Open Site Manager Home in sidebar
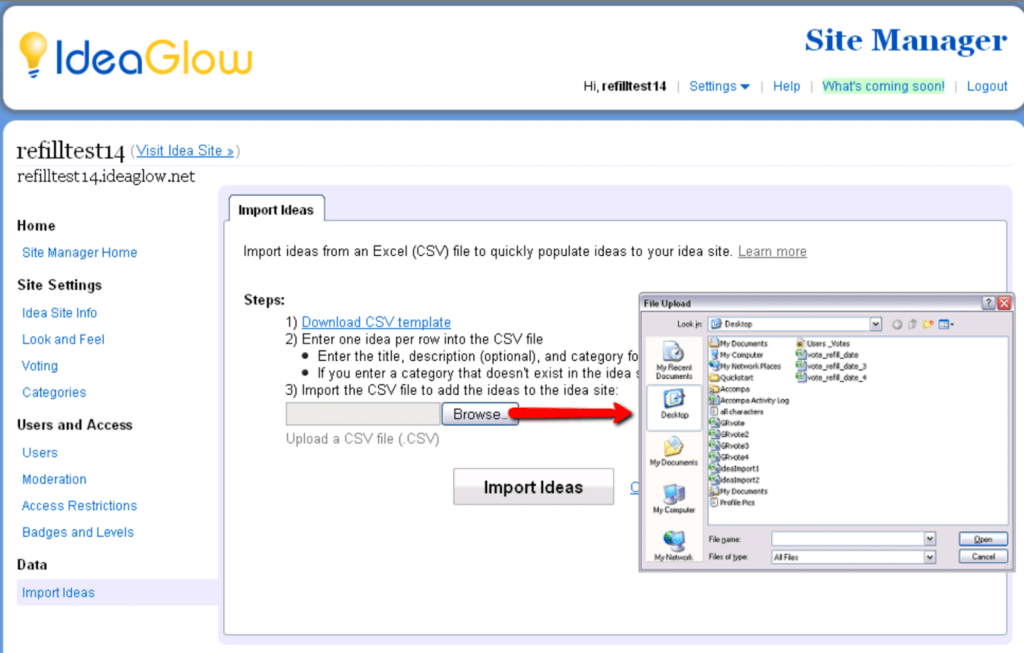The image size is (1024, 653). point(80,253)
